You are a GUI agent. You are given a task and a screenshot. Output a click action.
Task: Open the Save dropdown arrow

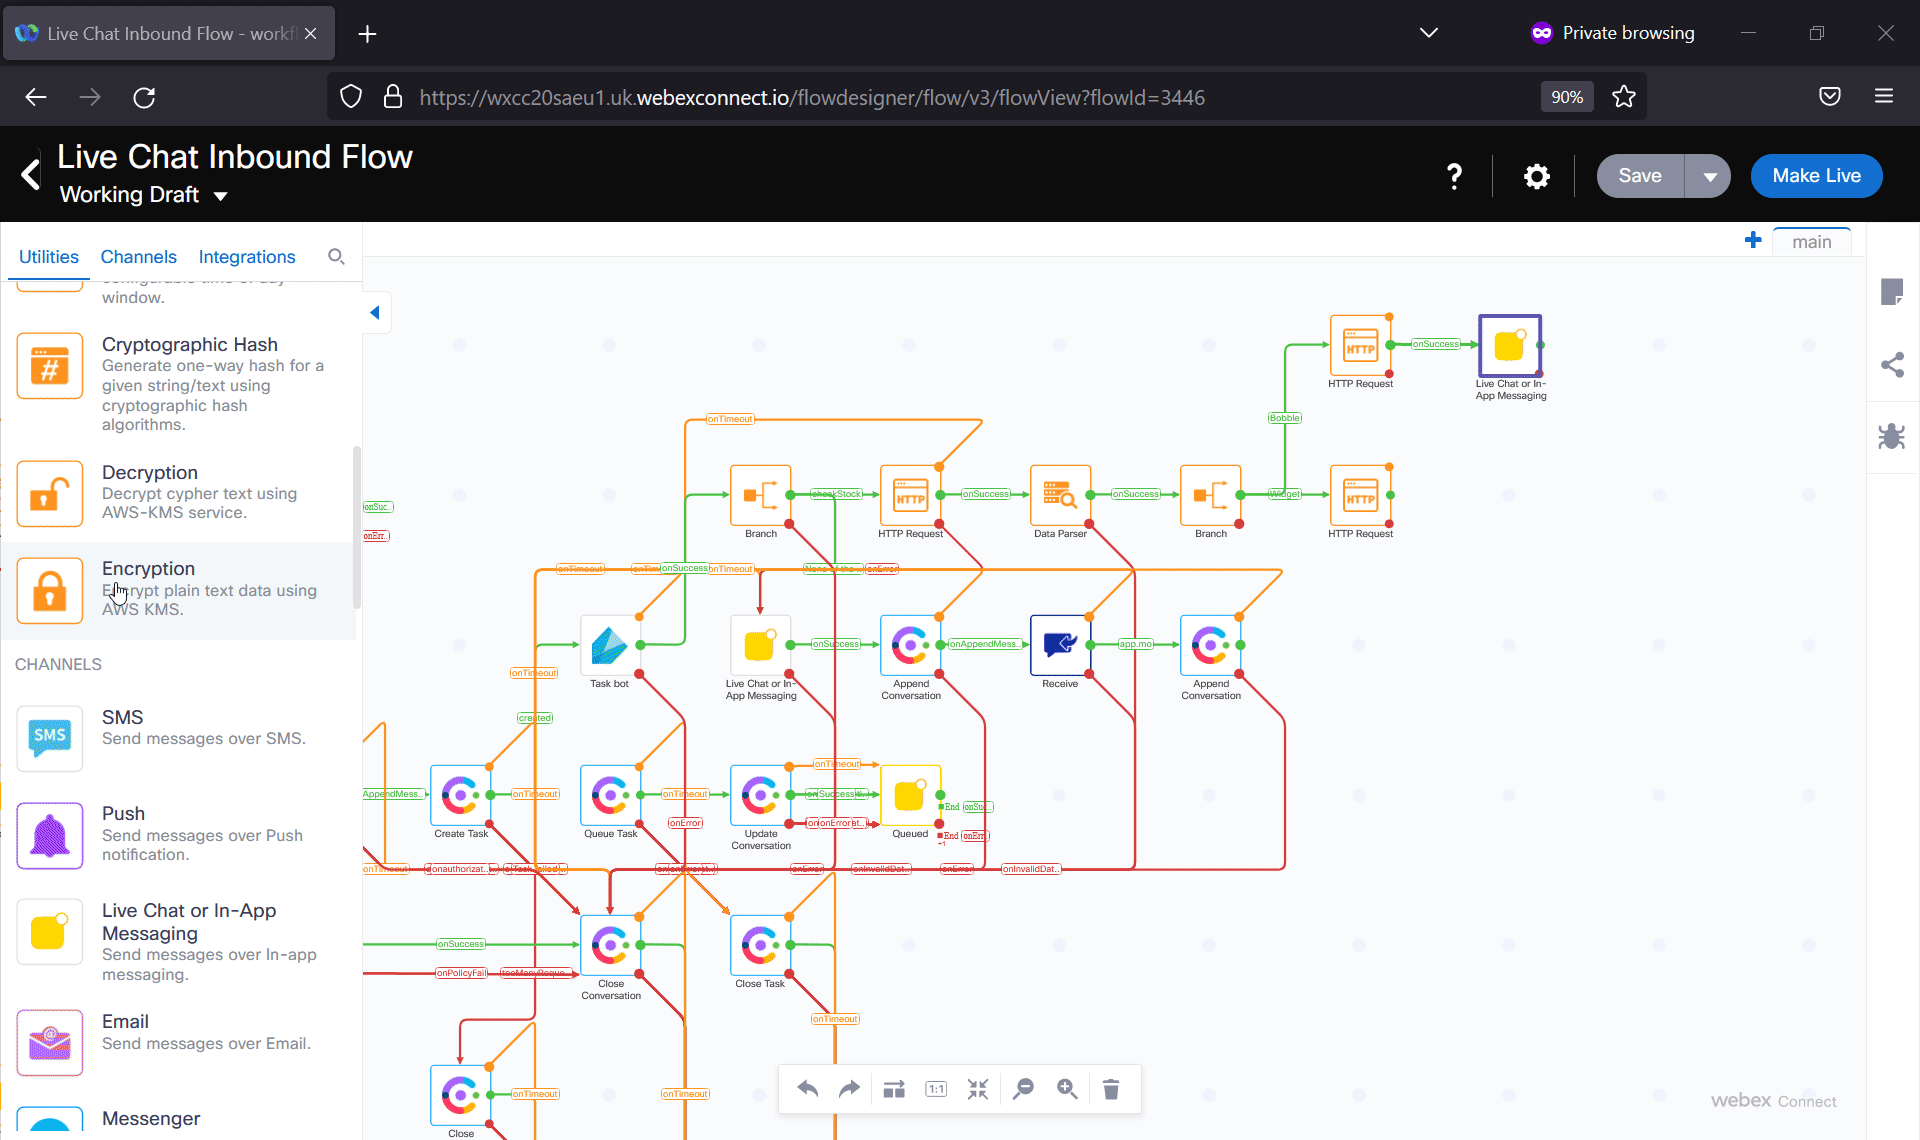(x=1709, y=177)
